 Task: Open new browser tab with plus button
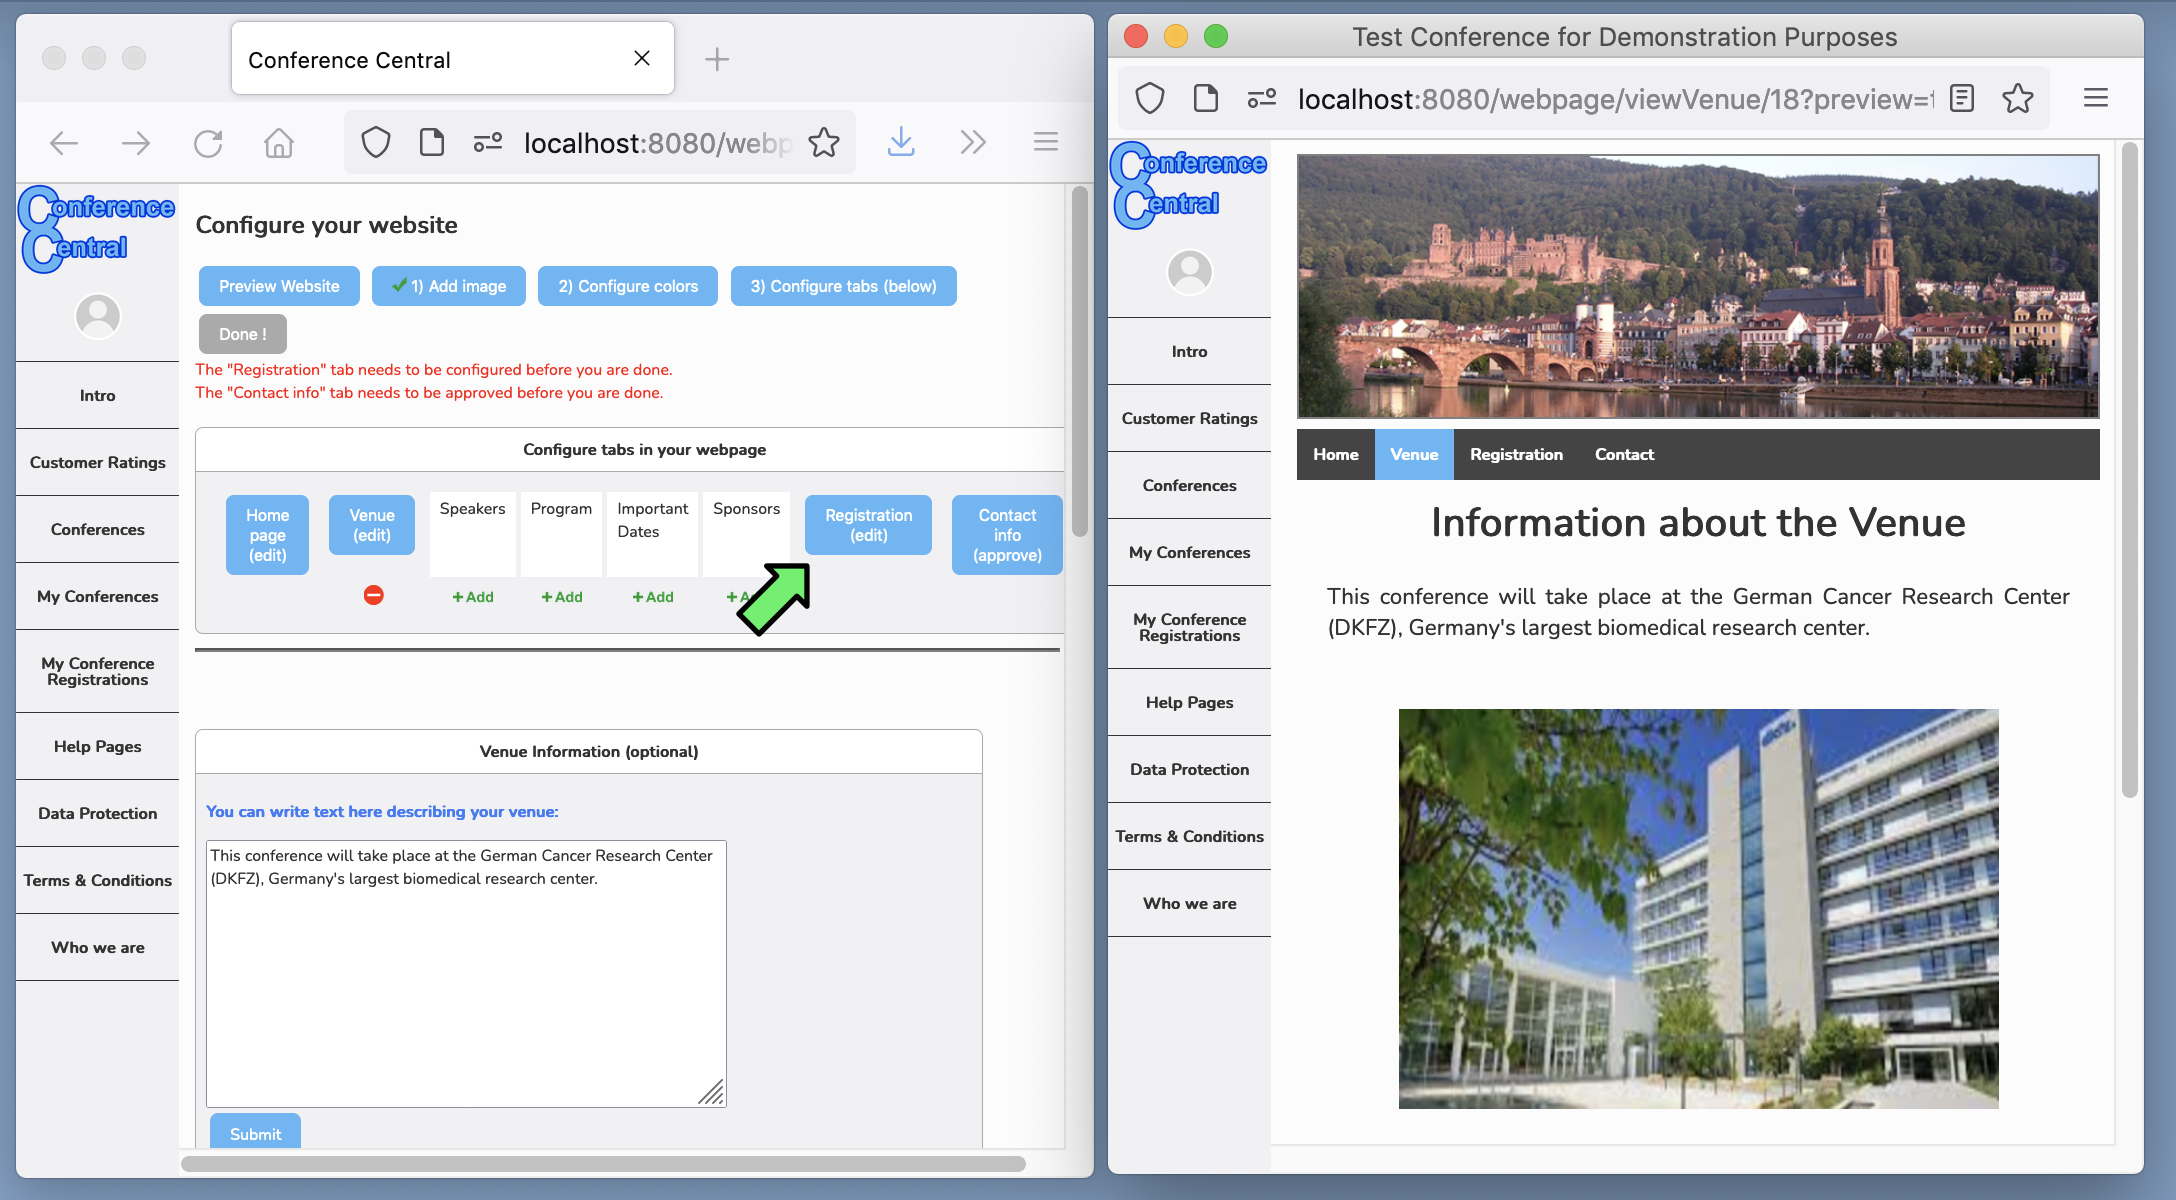(x=717, y=59)
